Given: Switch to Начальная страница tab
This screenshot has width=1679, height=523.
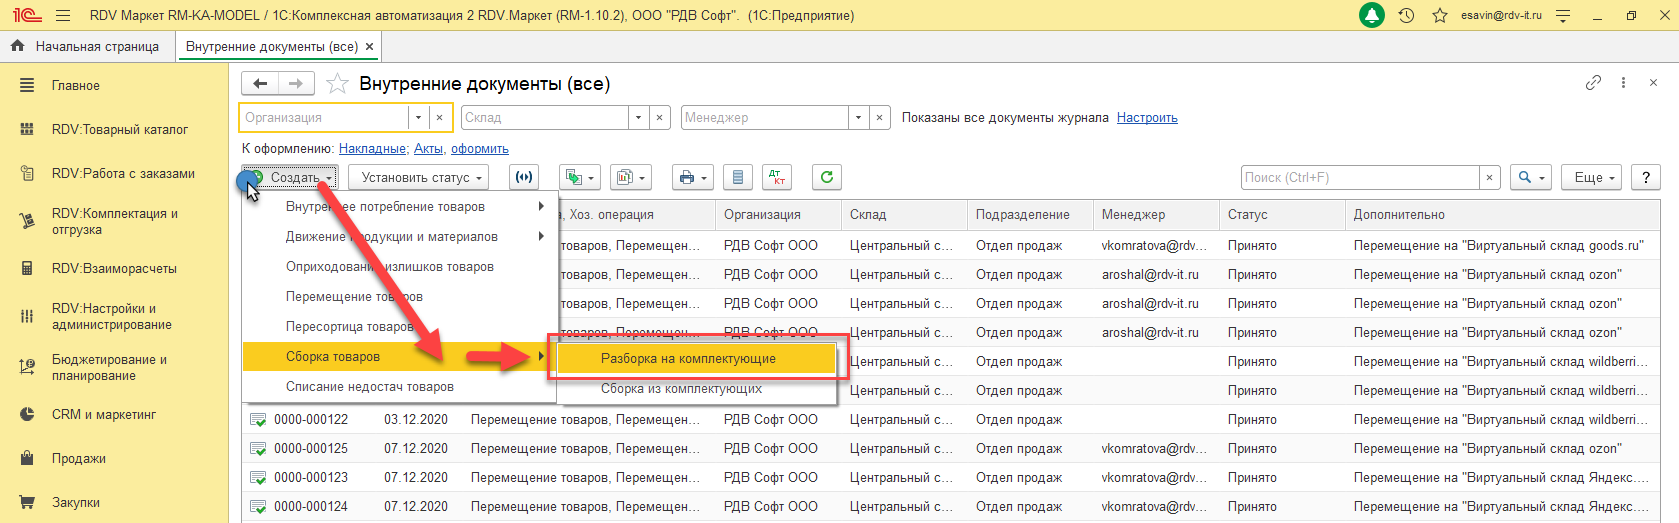Looking at the screenshot, I should point(87,46).
